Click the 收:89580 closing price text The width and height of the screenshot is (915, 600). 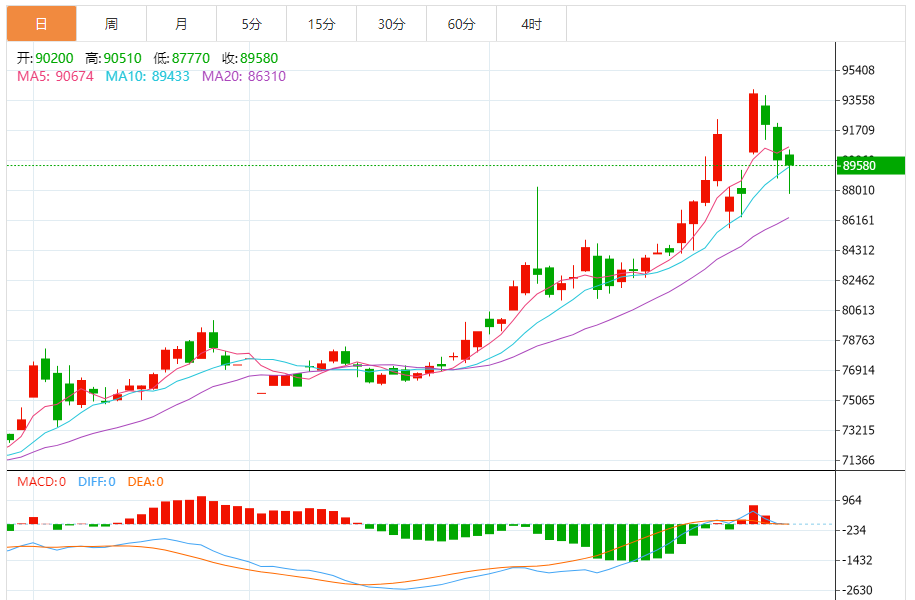[x=250, y=58]
